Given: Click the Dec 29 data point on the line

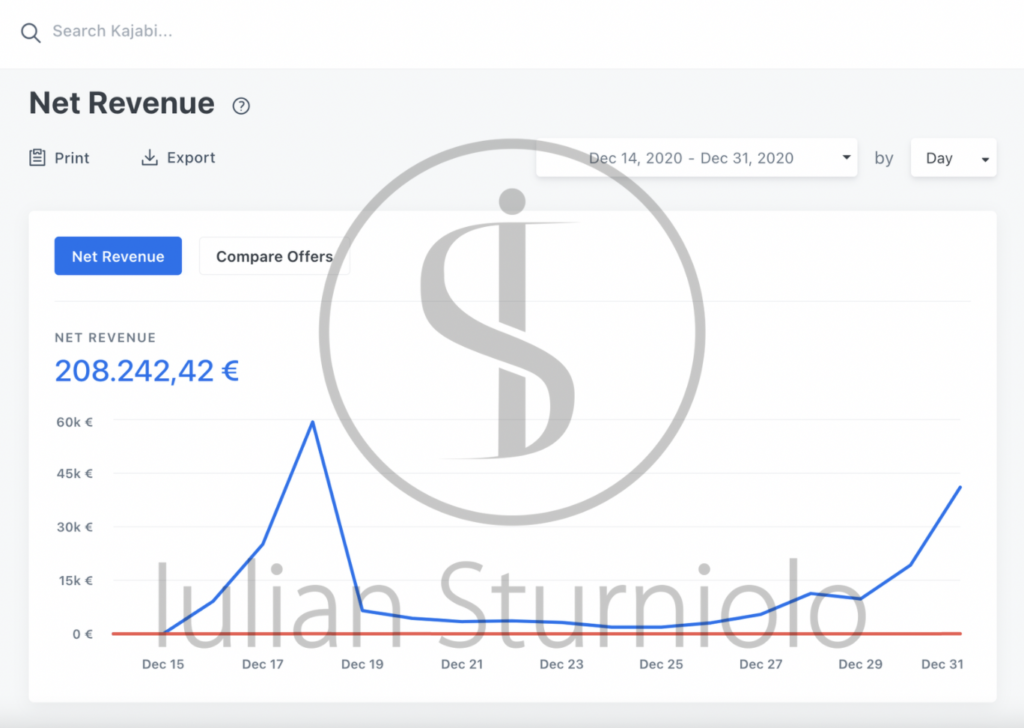Looking at the screenshot, I should [x=860, y=598].
